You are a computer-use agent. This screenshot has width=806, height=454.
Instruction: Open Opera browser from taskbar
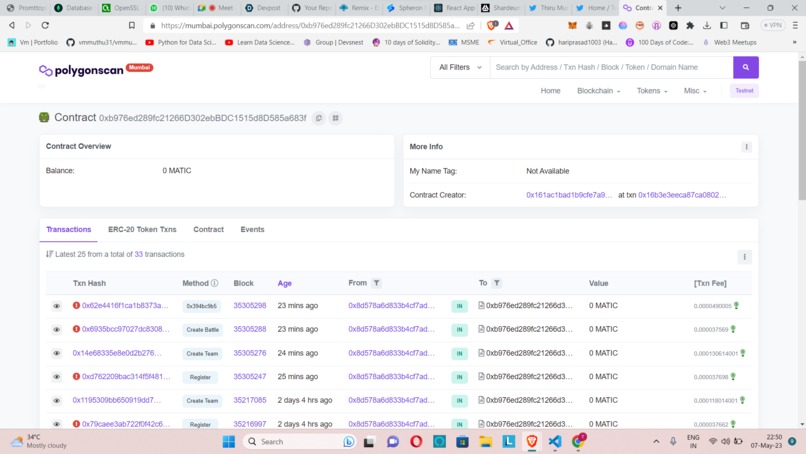[416, 442]
